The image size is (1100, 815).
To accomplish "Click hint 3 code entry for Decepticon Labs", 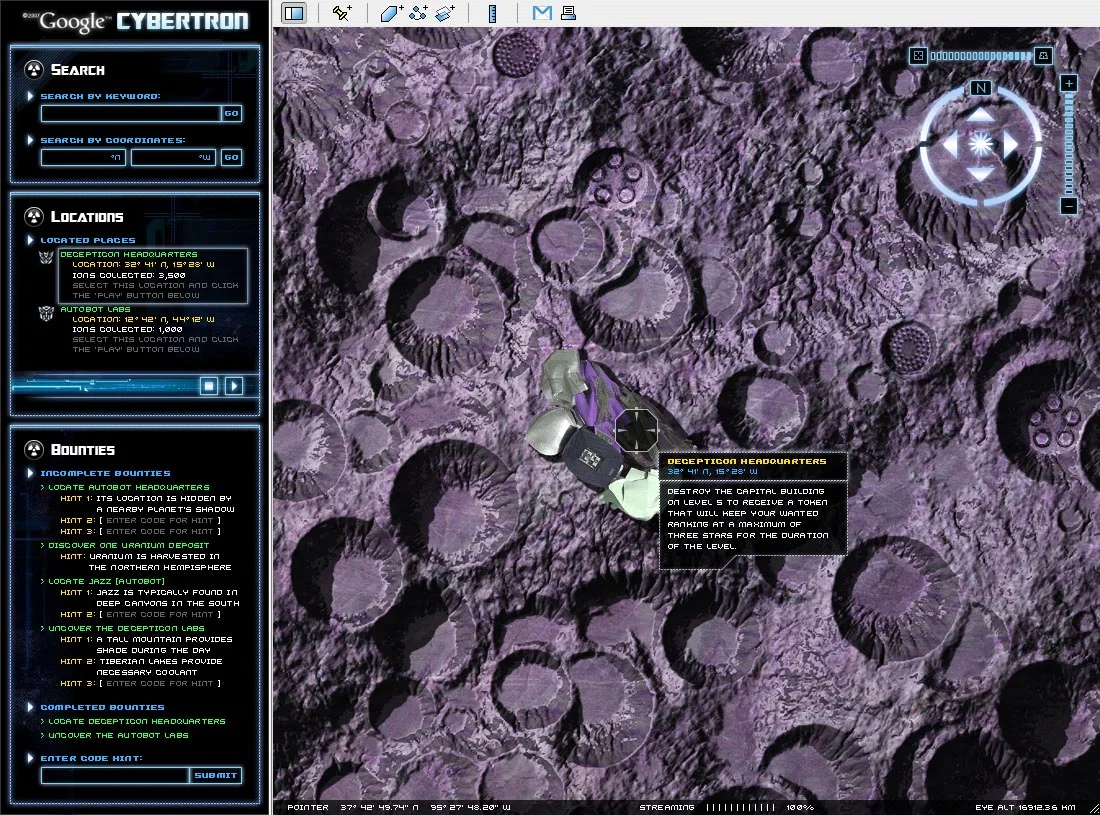I will click(160, 683).
